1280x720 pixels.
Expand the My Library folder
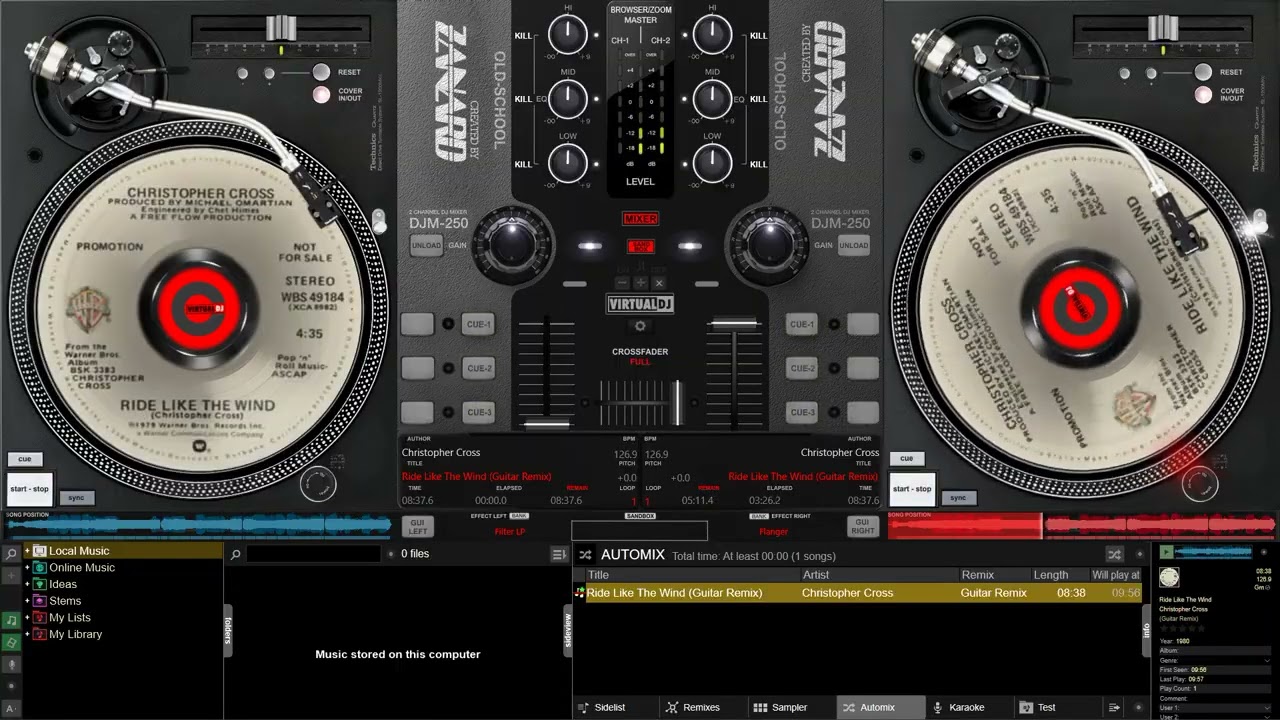pyautogui.click(x=28, y=634)
